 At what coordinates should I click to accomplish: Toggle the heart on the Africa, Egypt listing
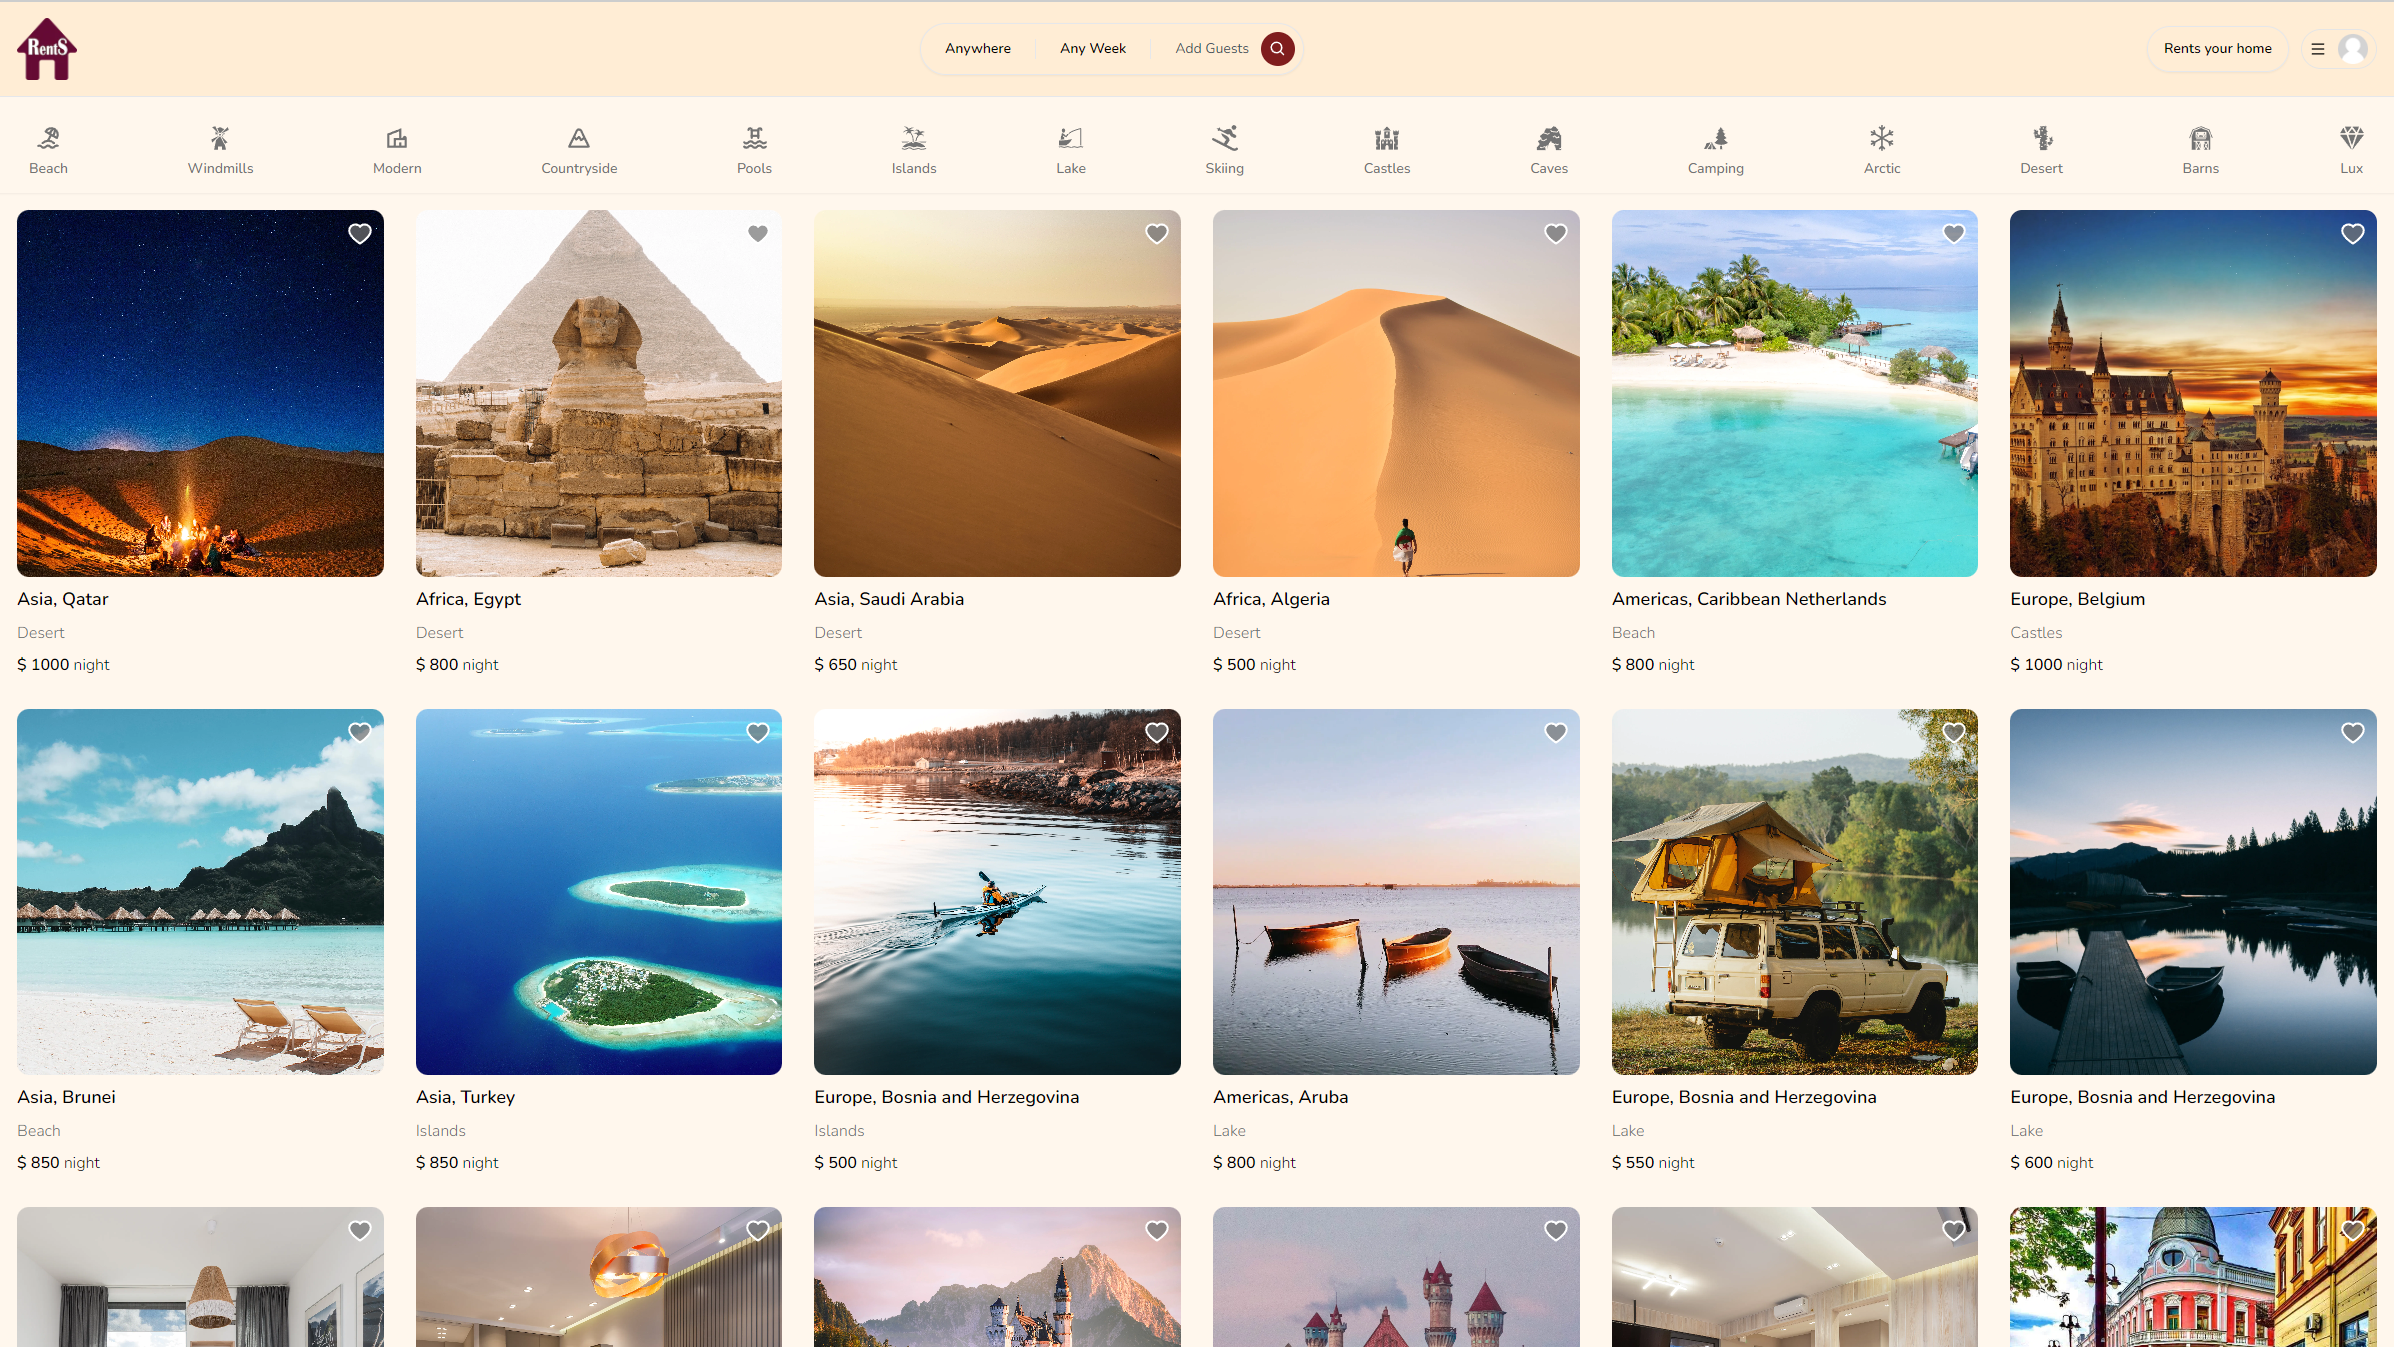pos(758,234)
